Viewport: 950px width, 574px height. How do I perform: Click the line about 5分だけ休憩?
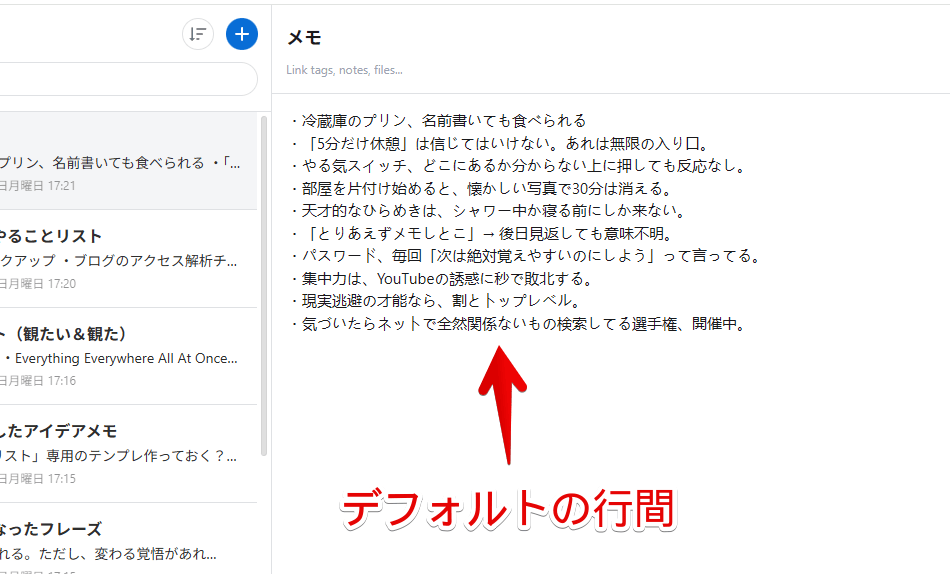500,144
